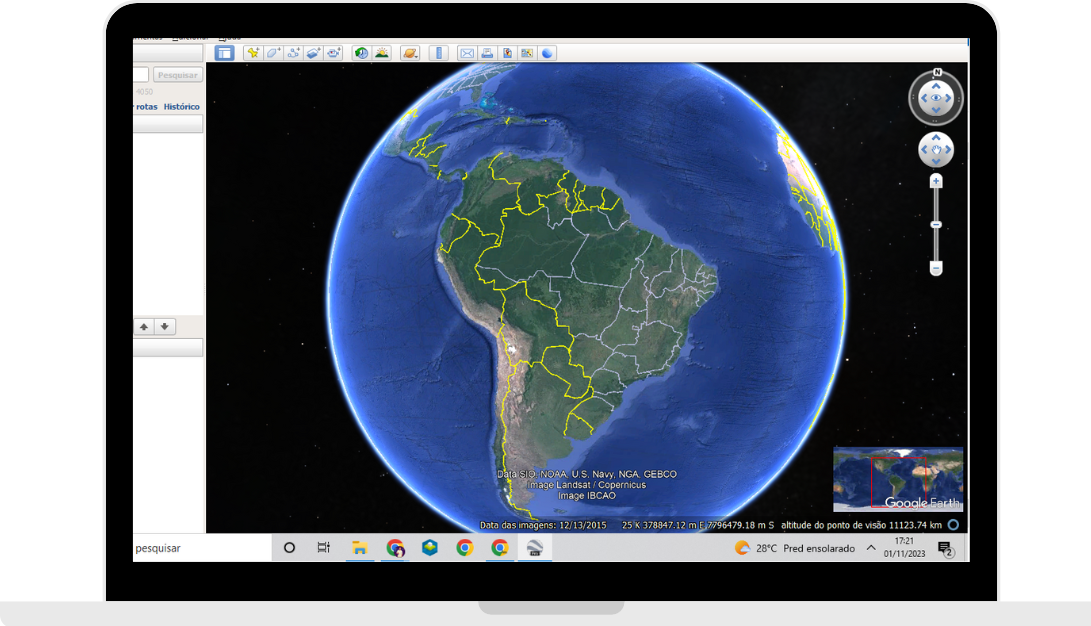This screenshot has height=626, width=1091.
Task: Select the add path tool
Action: [294, 53]
